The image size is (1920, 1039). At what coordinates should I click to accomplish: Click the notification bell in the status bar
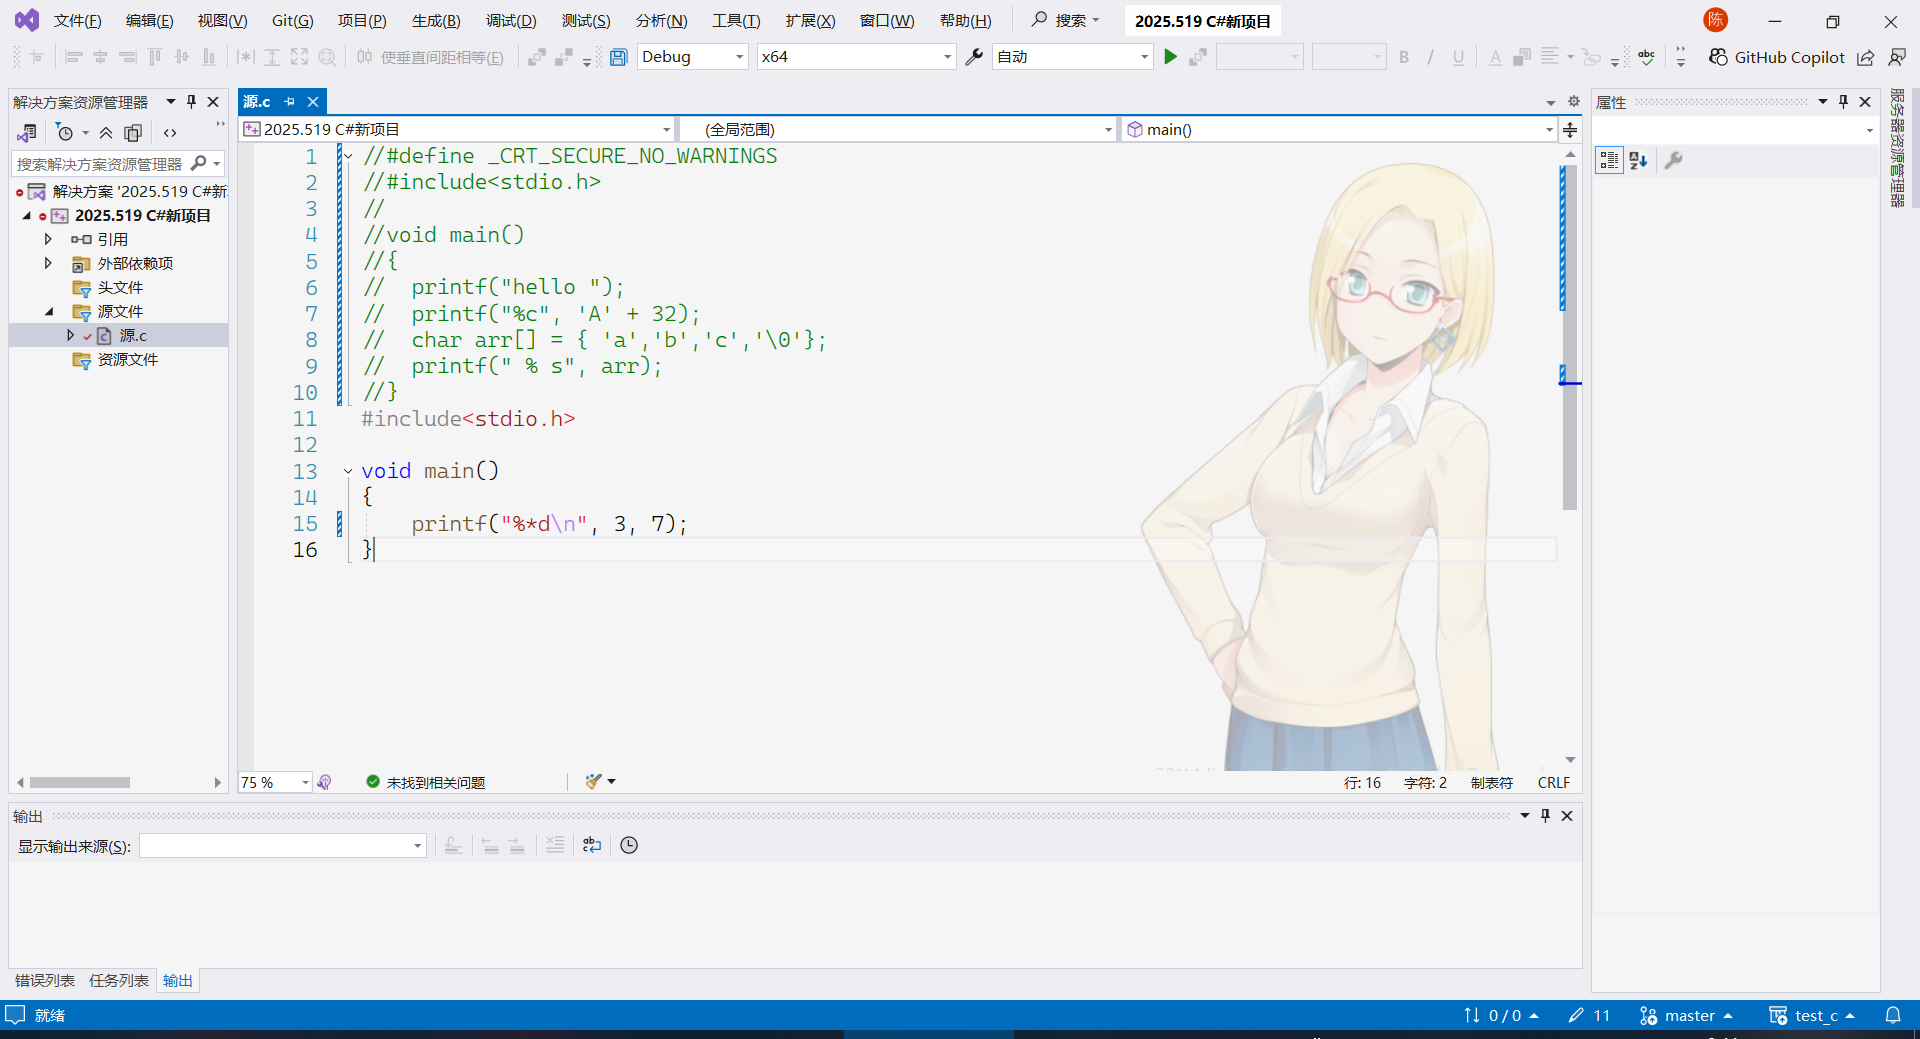1892,1015
